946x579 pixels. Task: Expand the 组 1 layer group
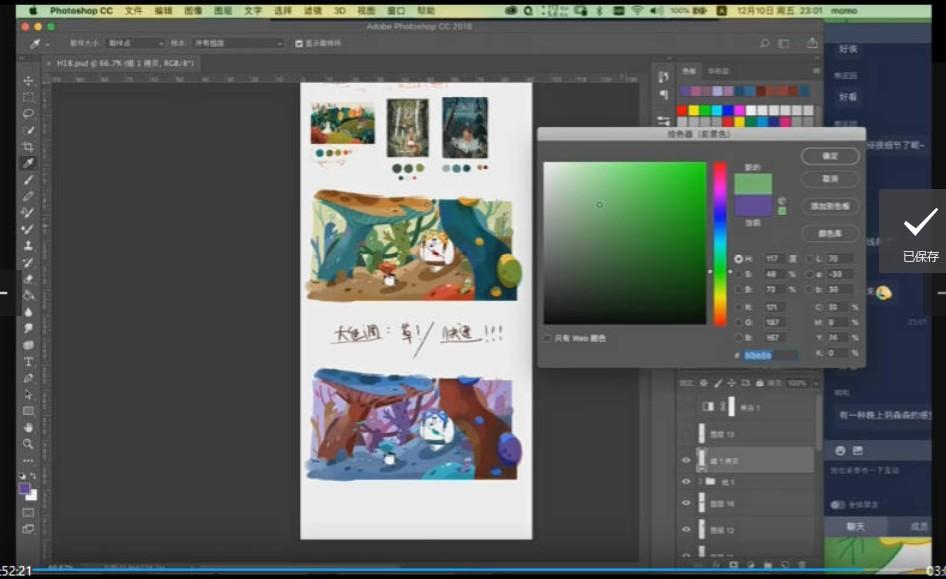(698, 481)
